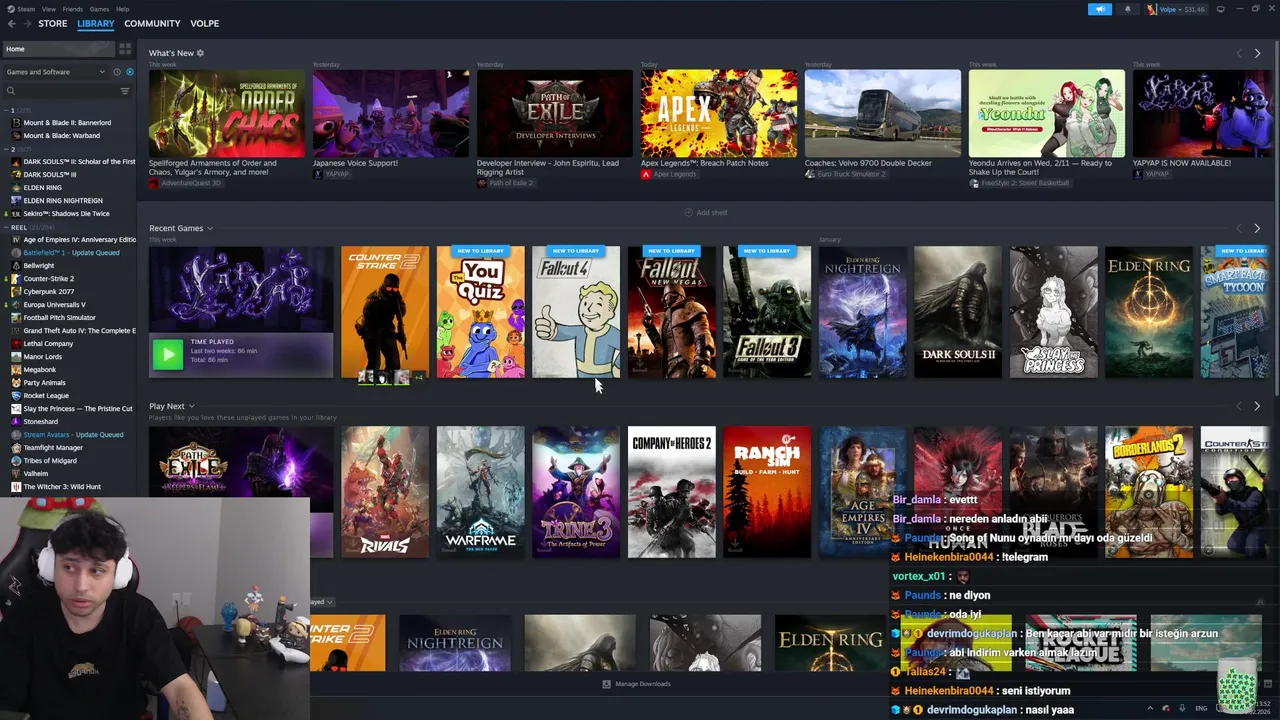Viewport: 1280px width, 720px height.
Task: Open the Play Next shelf dropdown
Action: (x=191, y=406)
